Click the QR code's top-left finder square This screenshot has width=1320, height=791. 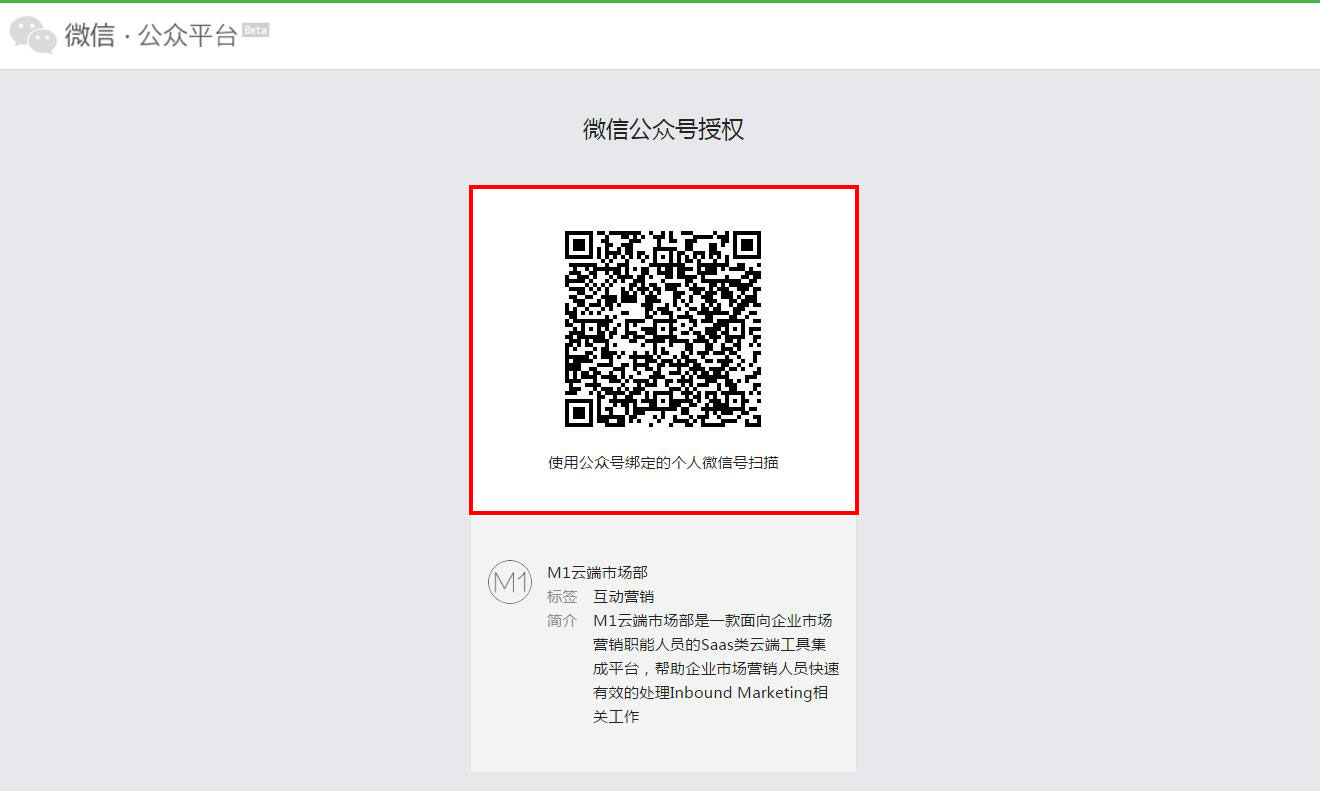point(579,245)
